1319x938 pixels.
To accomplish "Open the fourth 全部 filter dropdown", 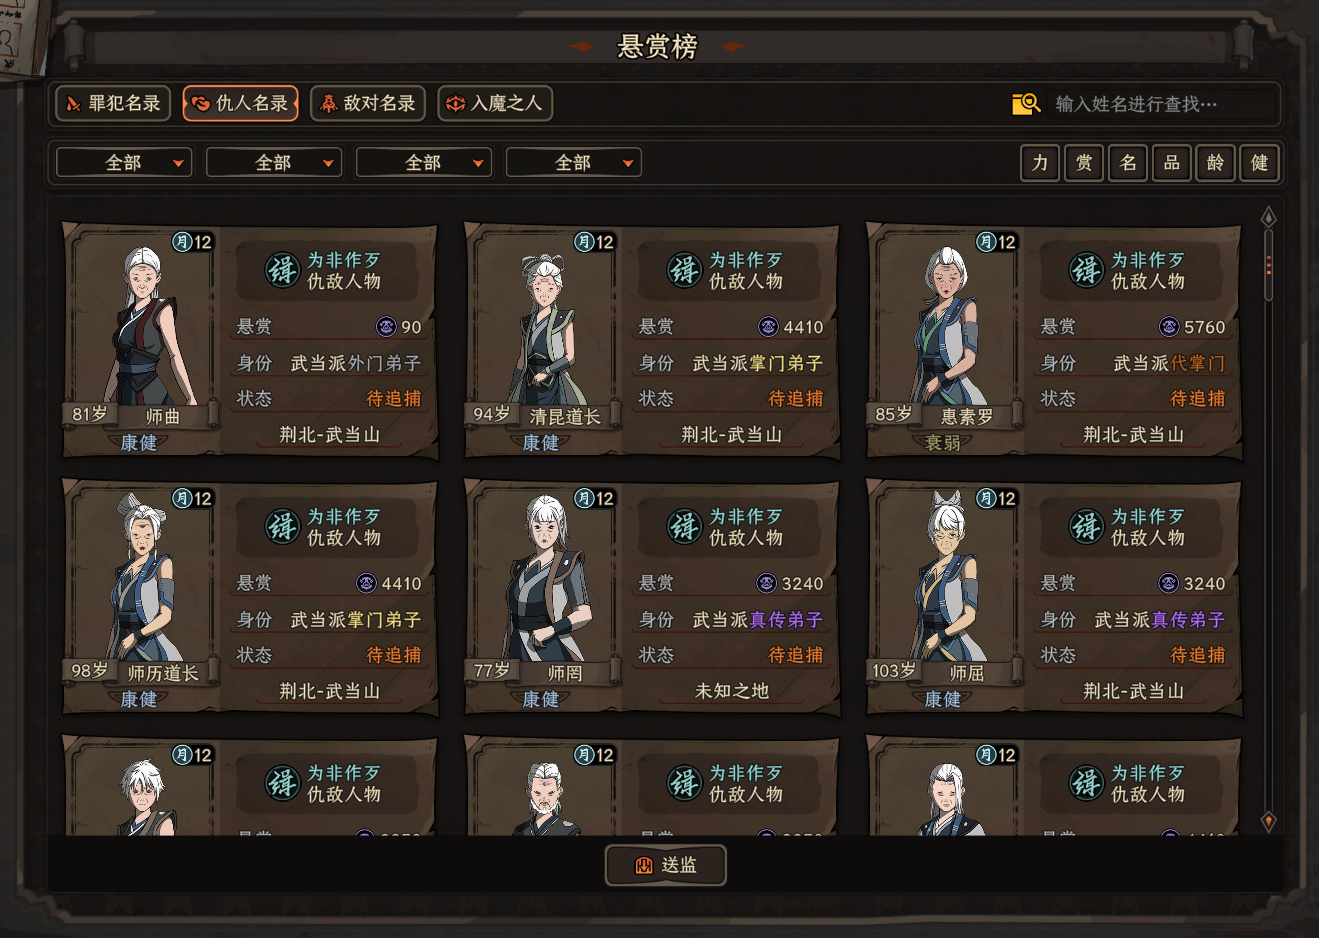I will 574,163.
